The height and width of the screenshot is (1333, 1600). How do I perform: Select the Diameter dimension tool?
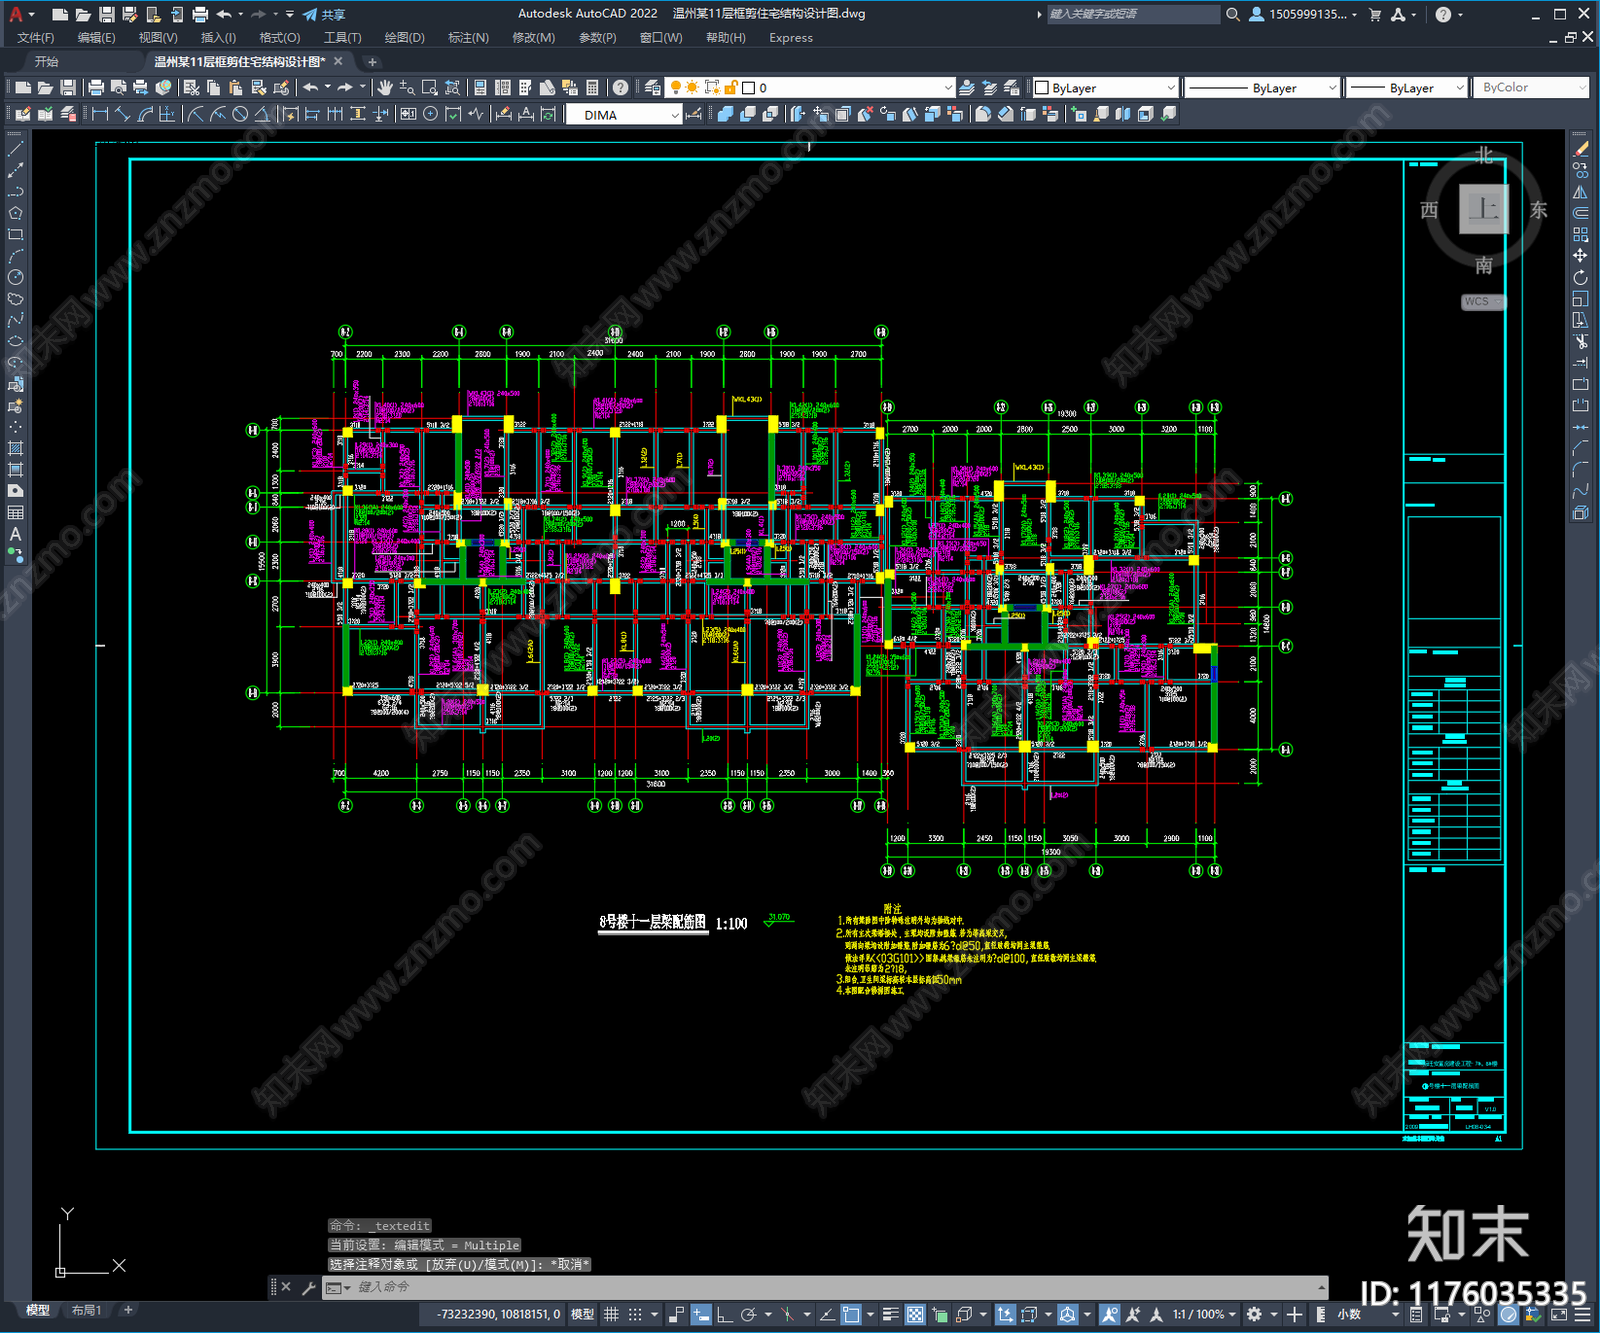tap(240, 114)
